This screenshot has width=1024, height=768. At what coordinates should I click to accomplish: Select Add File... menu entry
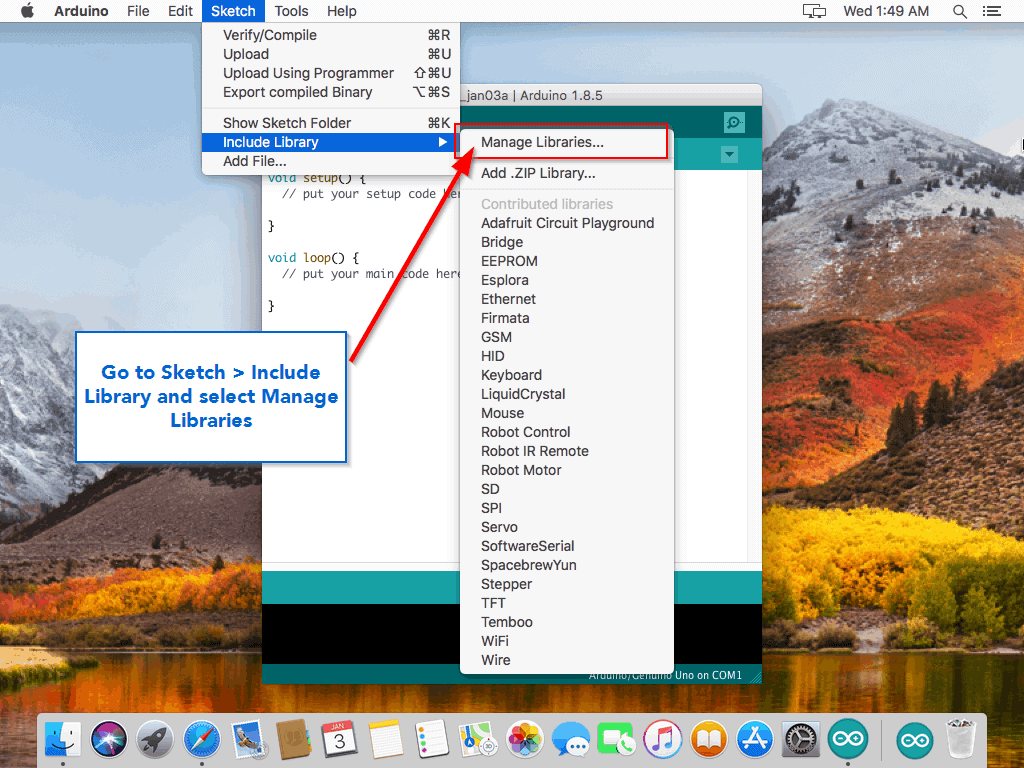(331, 161)
